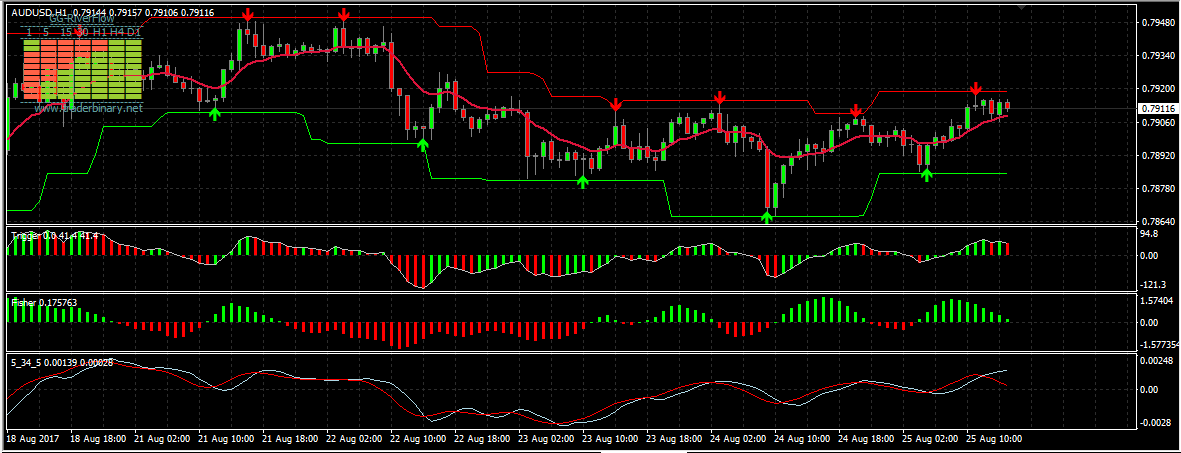Select red down arrow on 25 Aug

[976, 88]
